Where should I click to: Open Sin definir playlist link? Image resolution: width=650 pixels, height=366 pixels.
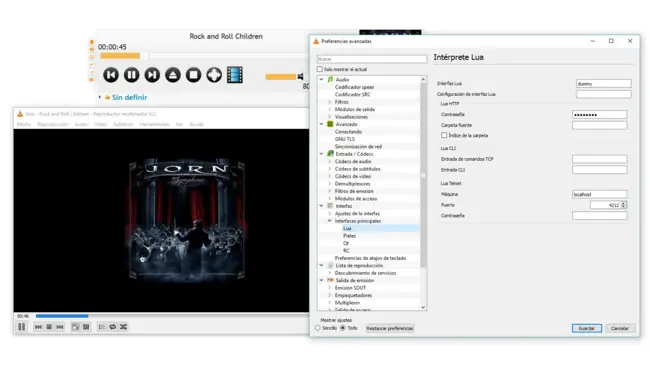coord(129,97)
